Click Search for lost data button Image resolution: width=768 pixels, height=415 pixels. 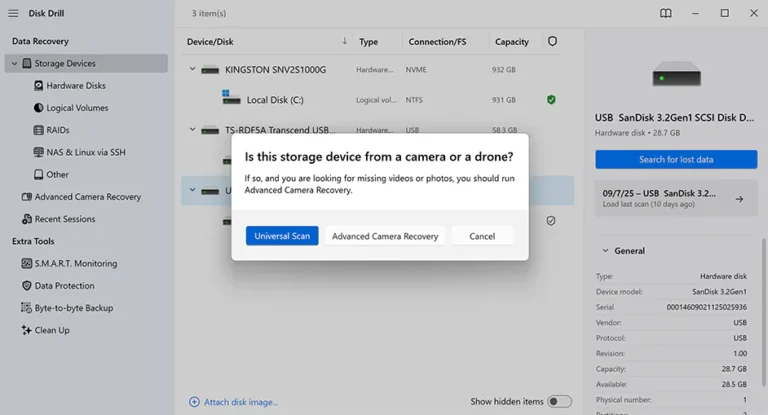tap(676, 159)
